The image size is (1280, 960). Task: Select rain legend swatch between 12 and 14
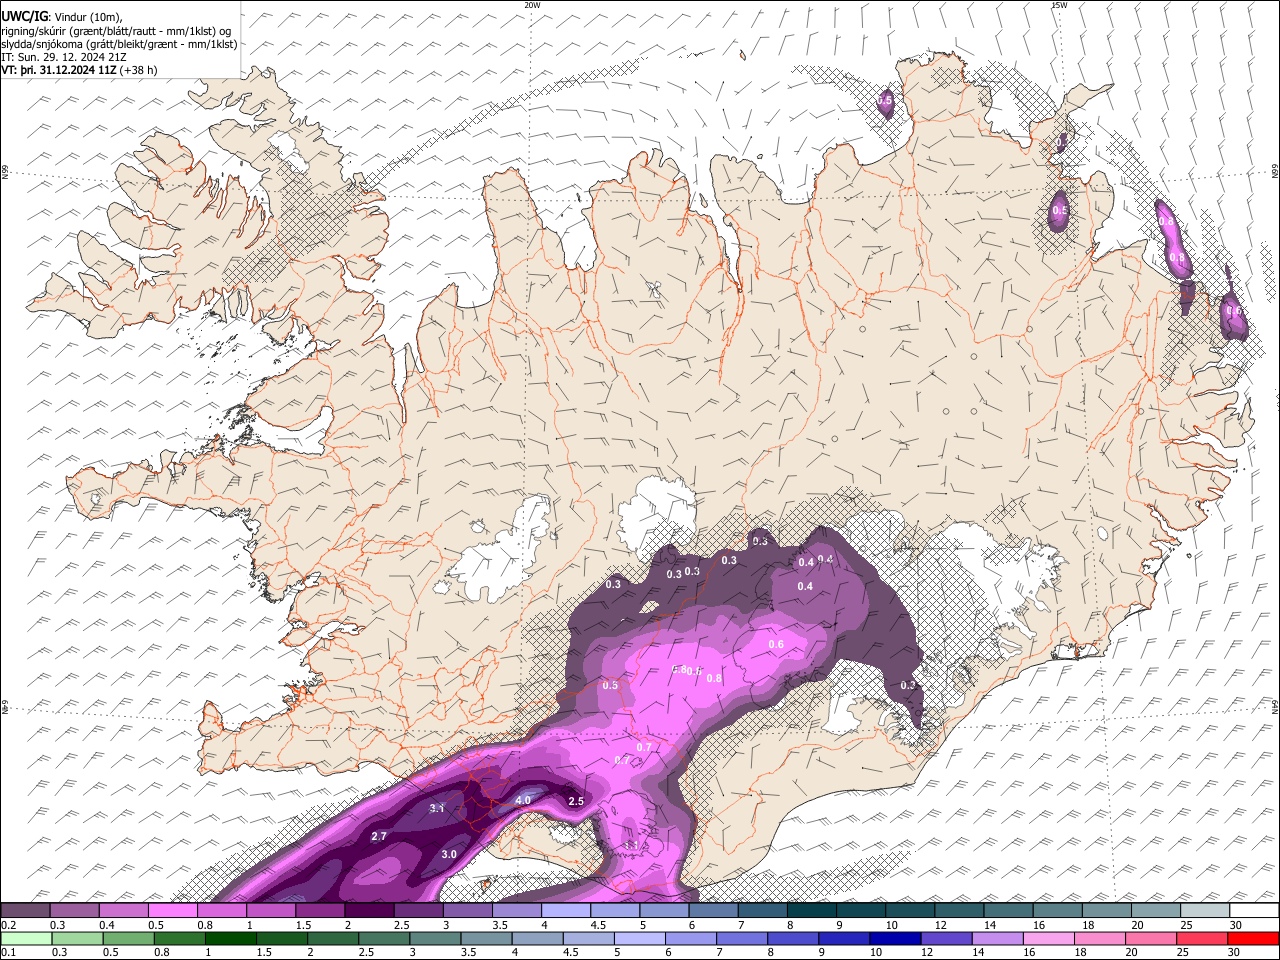(945, 939)
